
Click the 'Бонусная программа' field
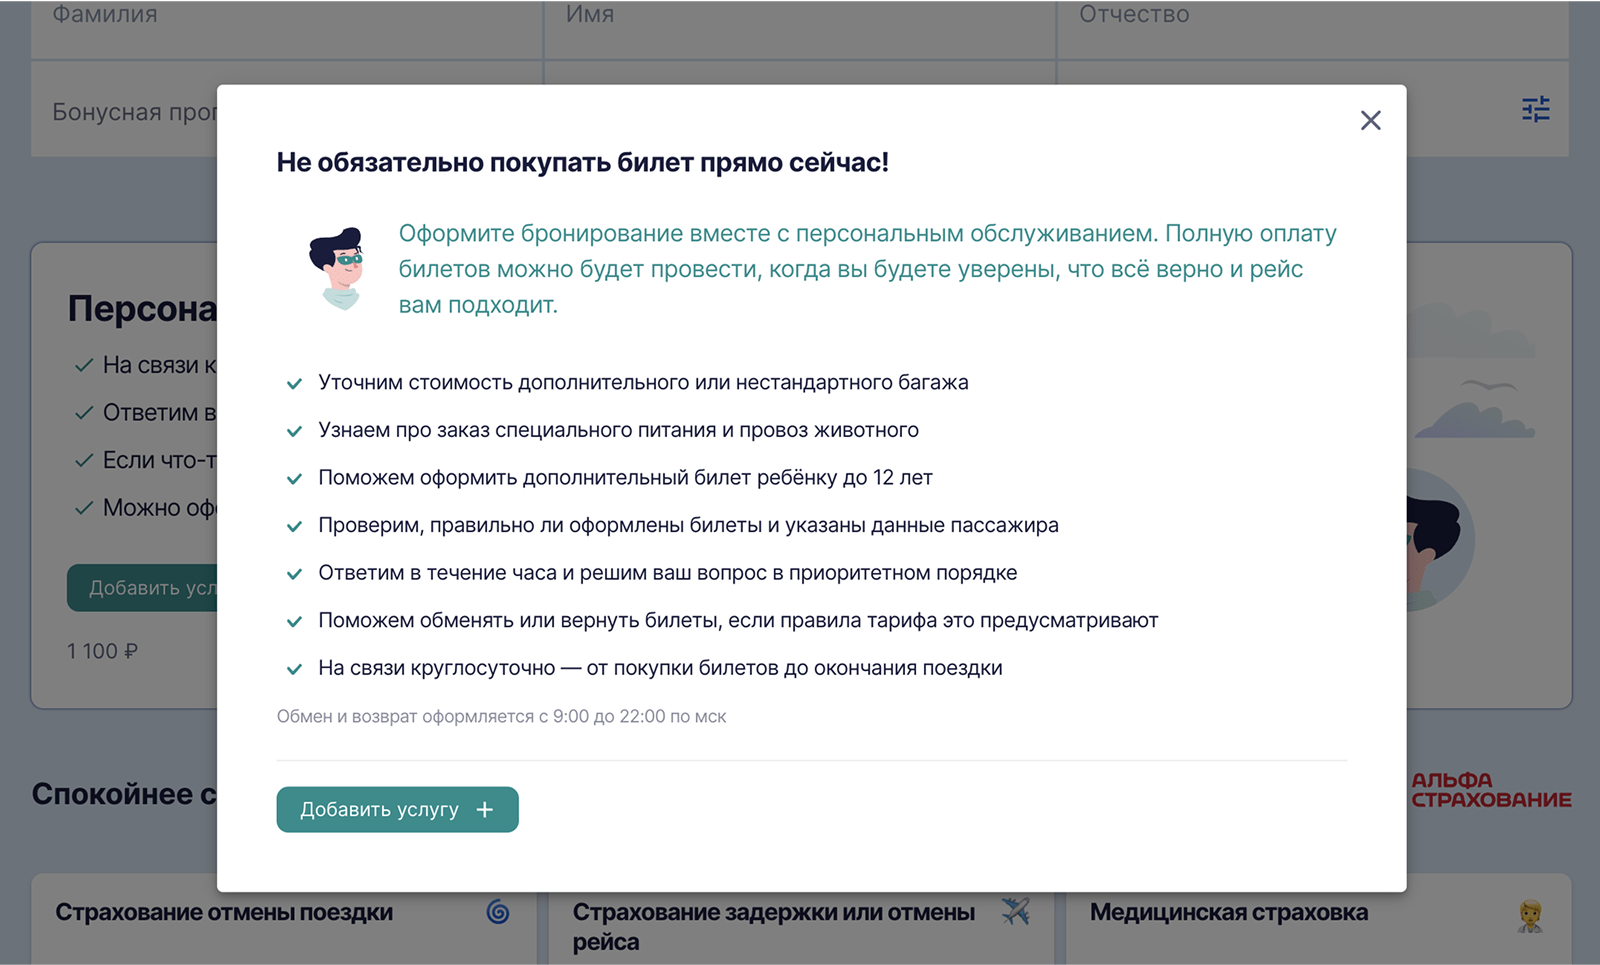(x=124, y=110)
